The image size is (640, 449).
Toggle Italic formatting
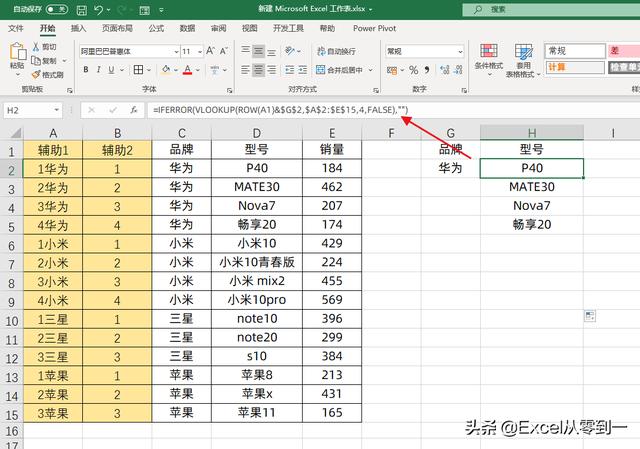coord(98,70)
